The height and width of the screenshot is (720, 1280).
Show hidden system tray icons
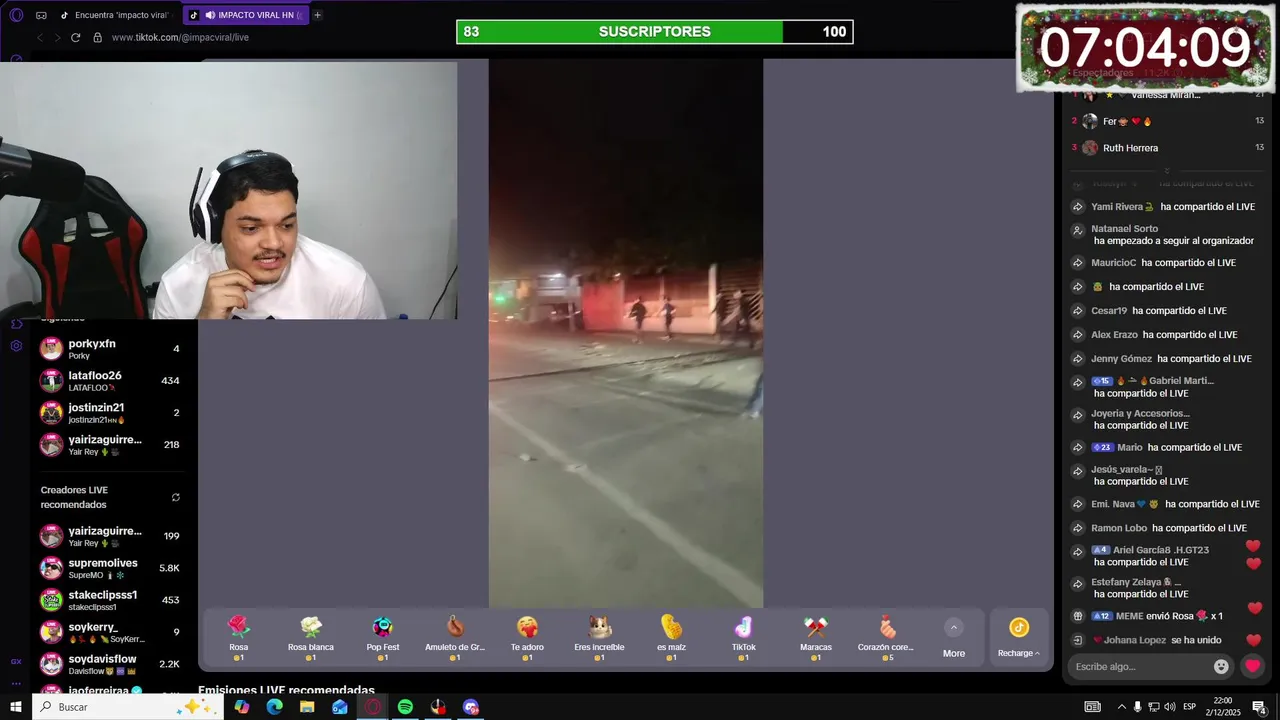[1121, 707]
